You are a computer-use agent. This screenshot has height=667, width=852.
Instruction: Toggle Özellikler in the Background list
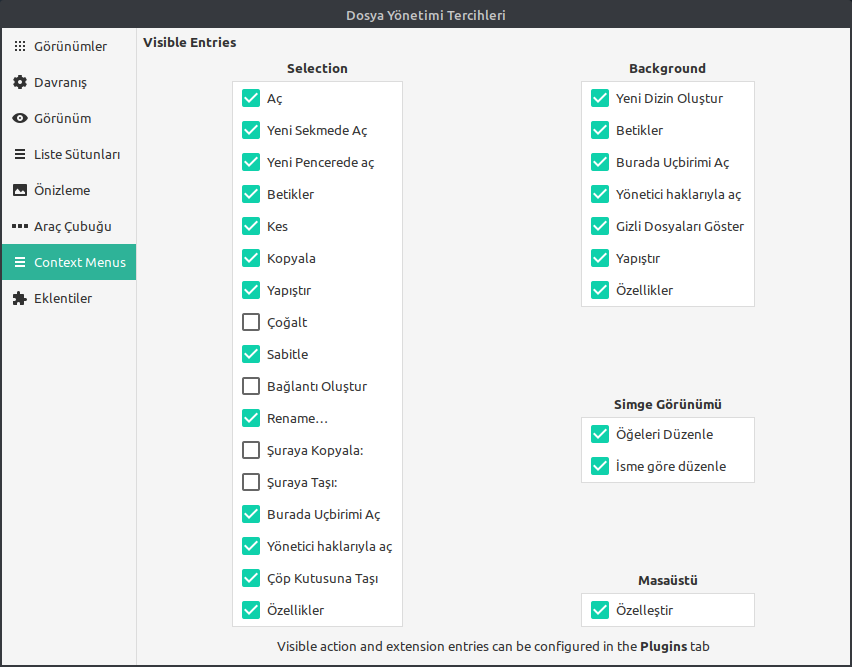click(x=600, y=290)
